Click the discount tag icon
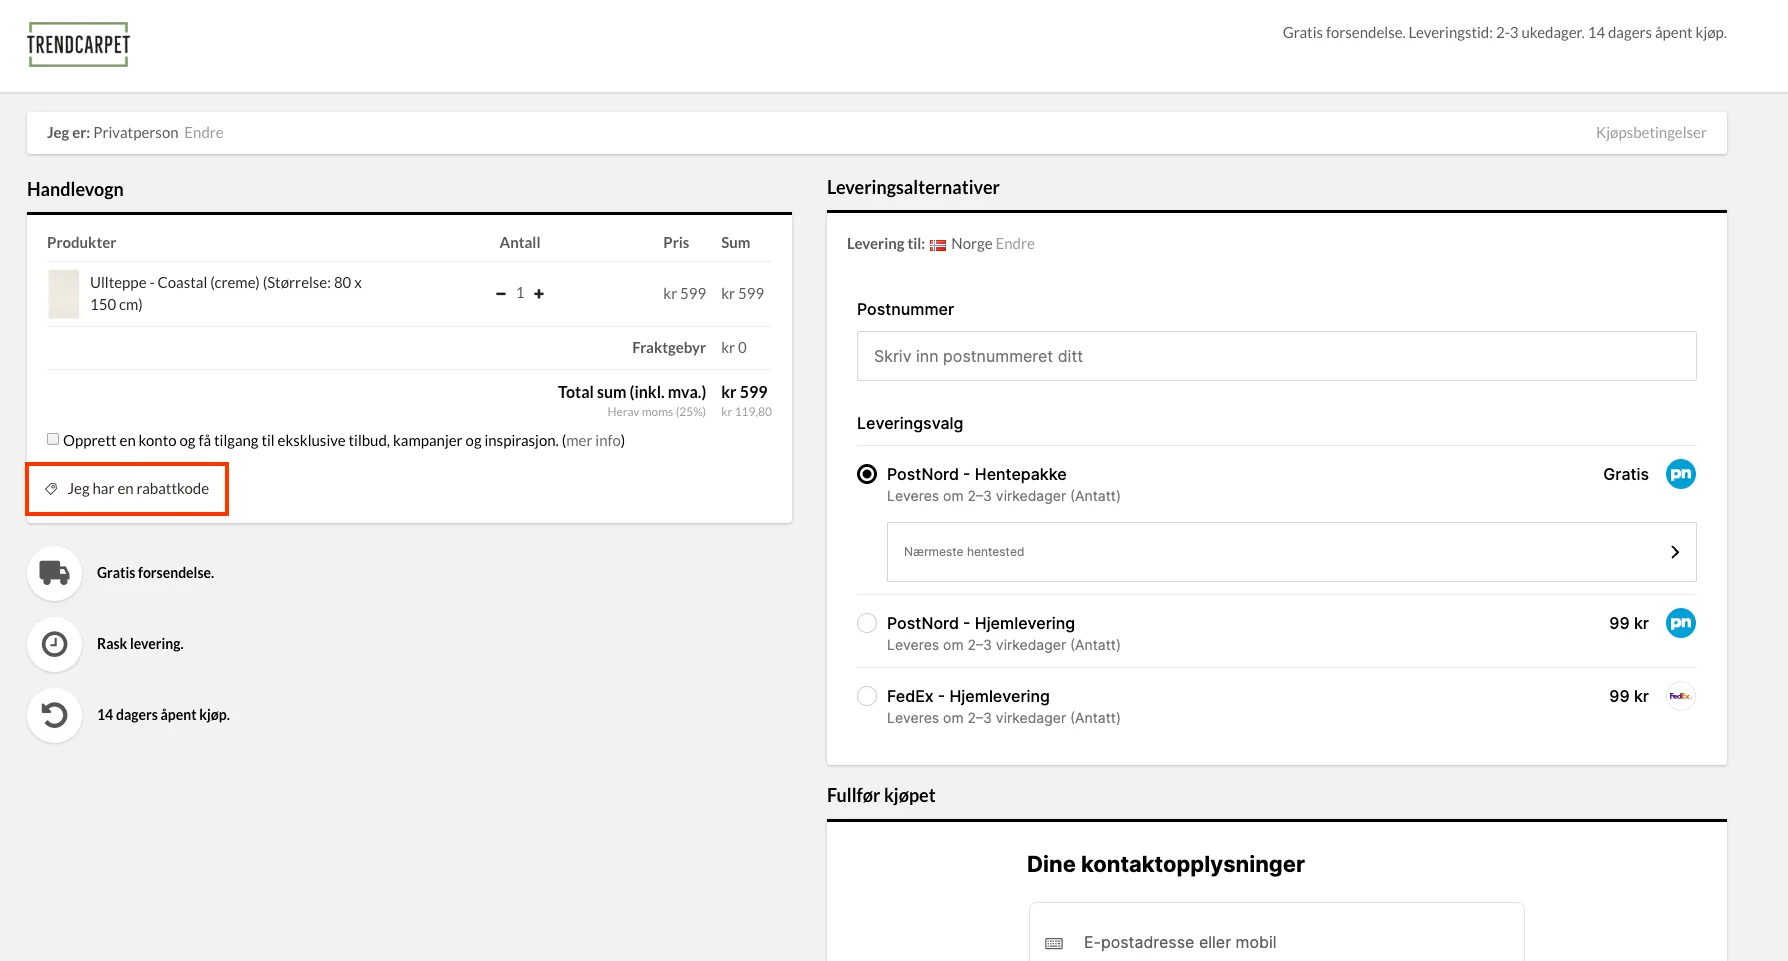The image size is (1788, 961). (52, 489)
